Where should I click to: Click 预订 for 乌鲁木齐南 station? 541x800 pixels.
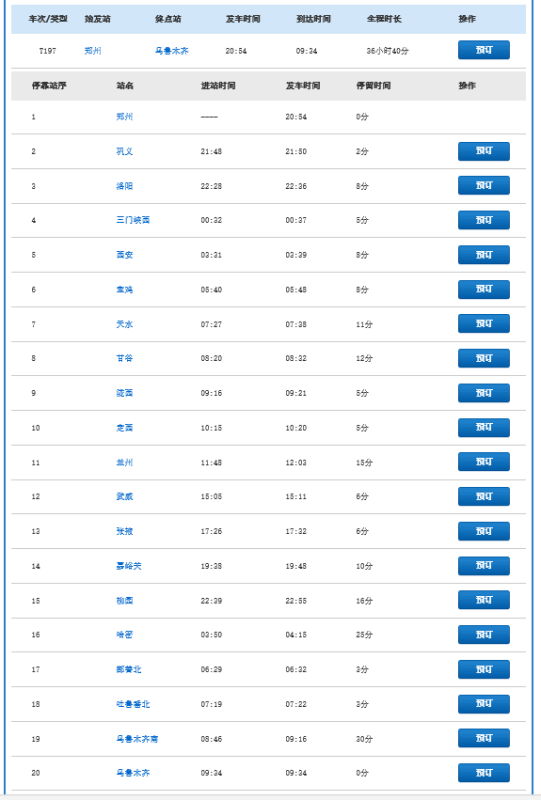(483, 738)
